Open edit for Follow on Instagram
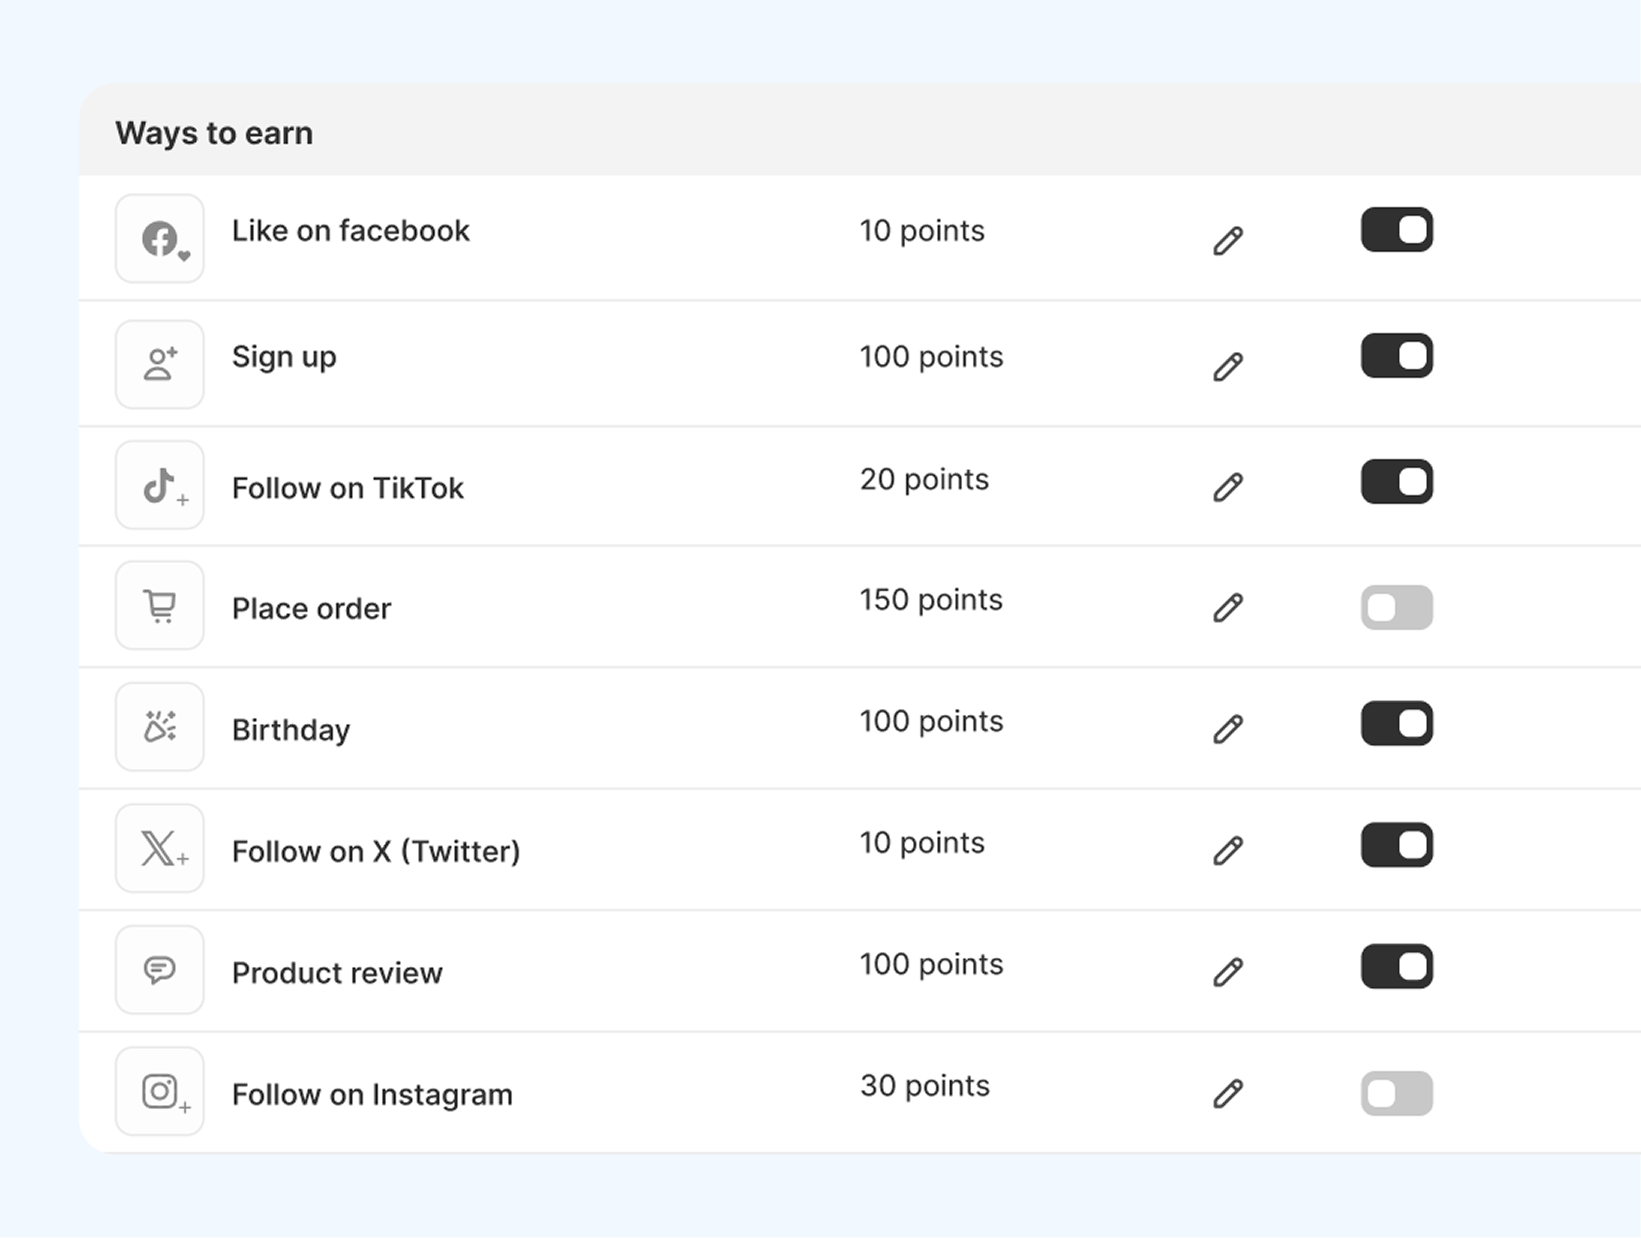 coord(1228,1094)
